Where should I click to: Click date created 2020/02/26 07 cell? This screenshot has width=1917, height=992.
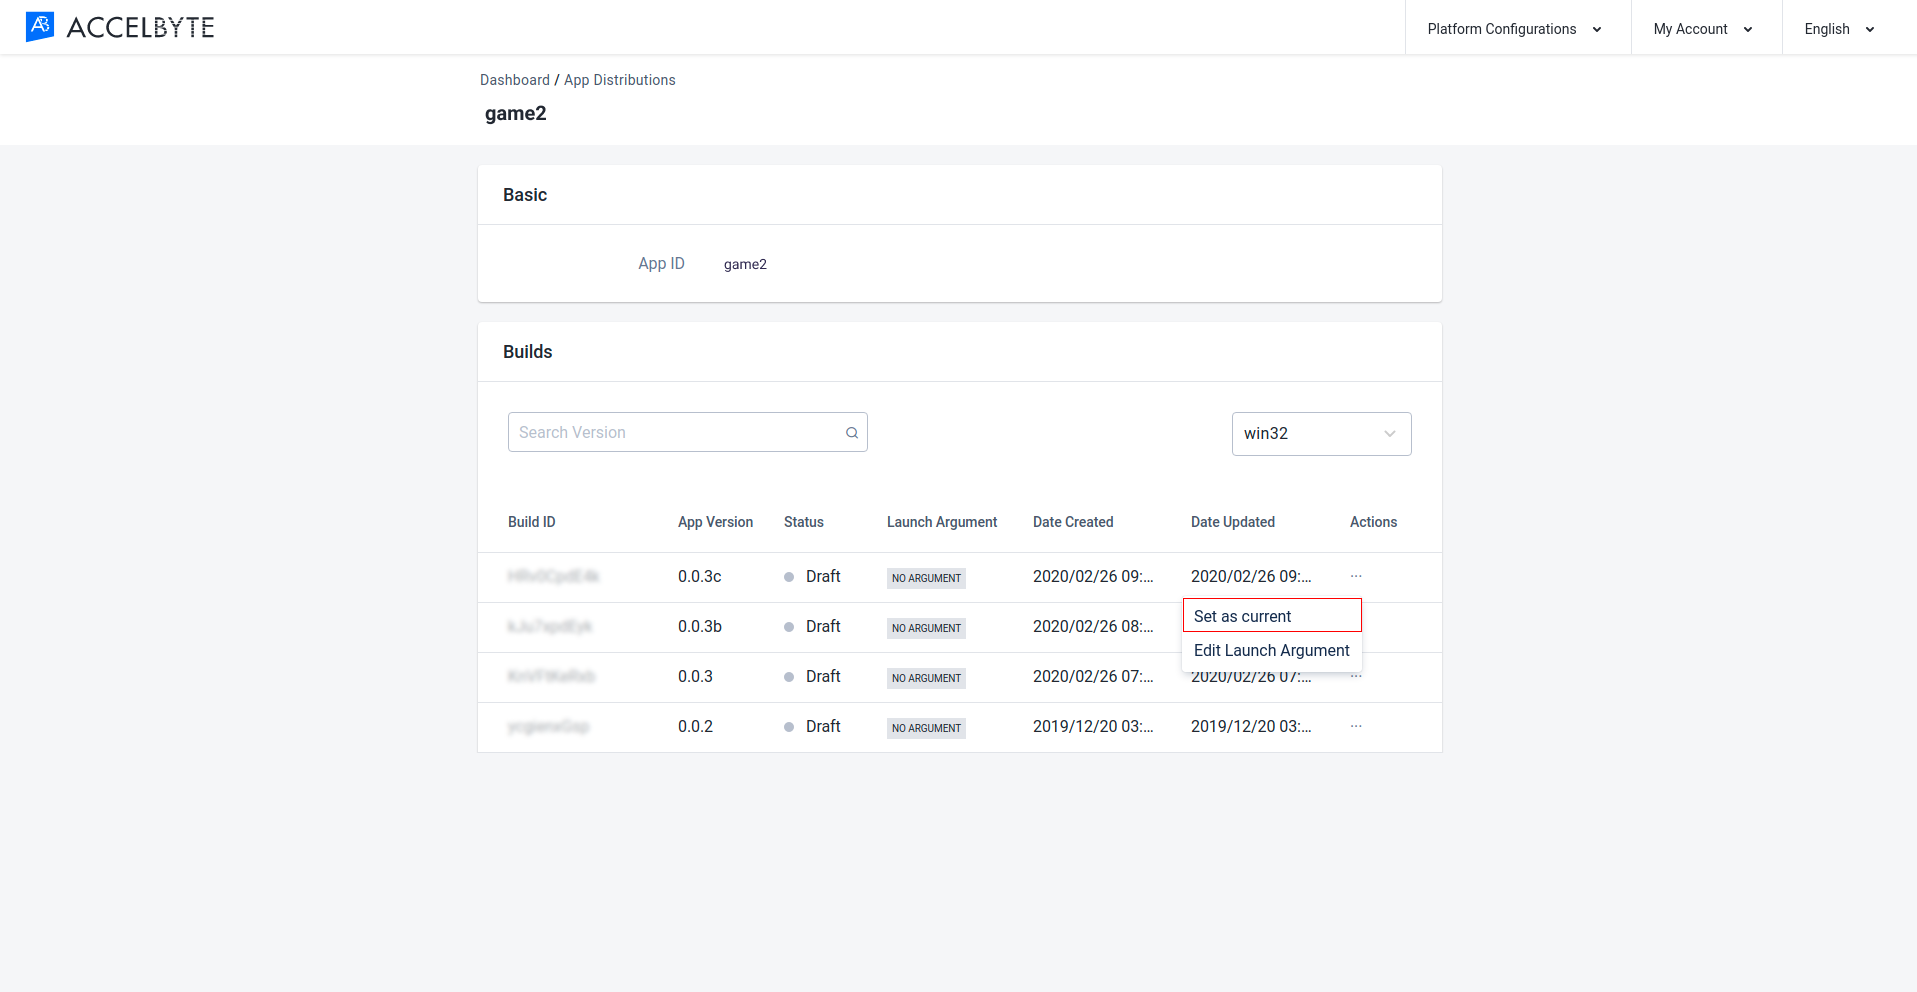1093,676
